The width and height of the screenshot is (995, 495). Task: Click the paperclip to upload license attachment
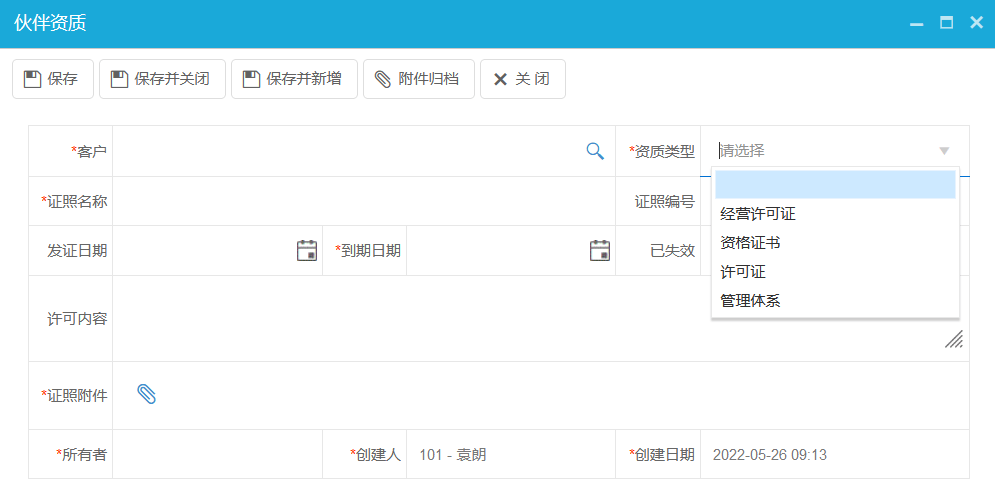[x=147, y=395]
